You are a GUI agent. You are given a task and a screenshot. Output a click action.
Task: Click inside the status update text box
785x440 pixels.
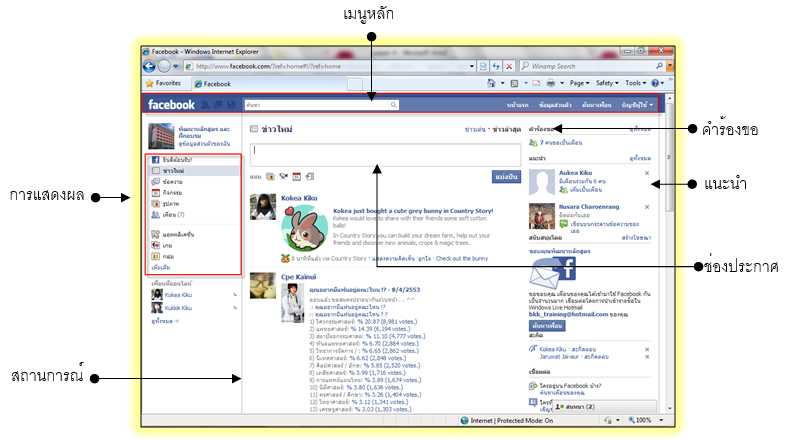pos(385,154)
